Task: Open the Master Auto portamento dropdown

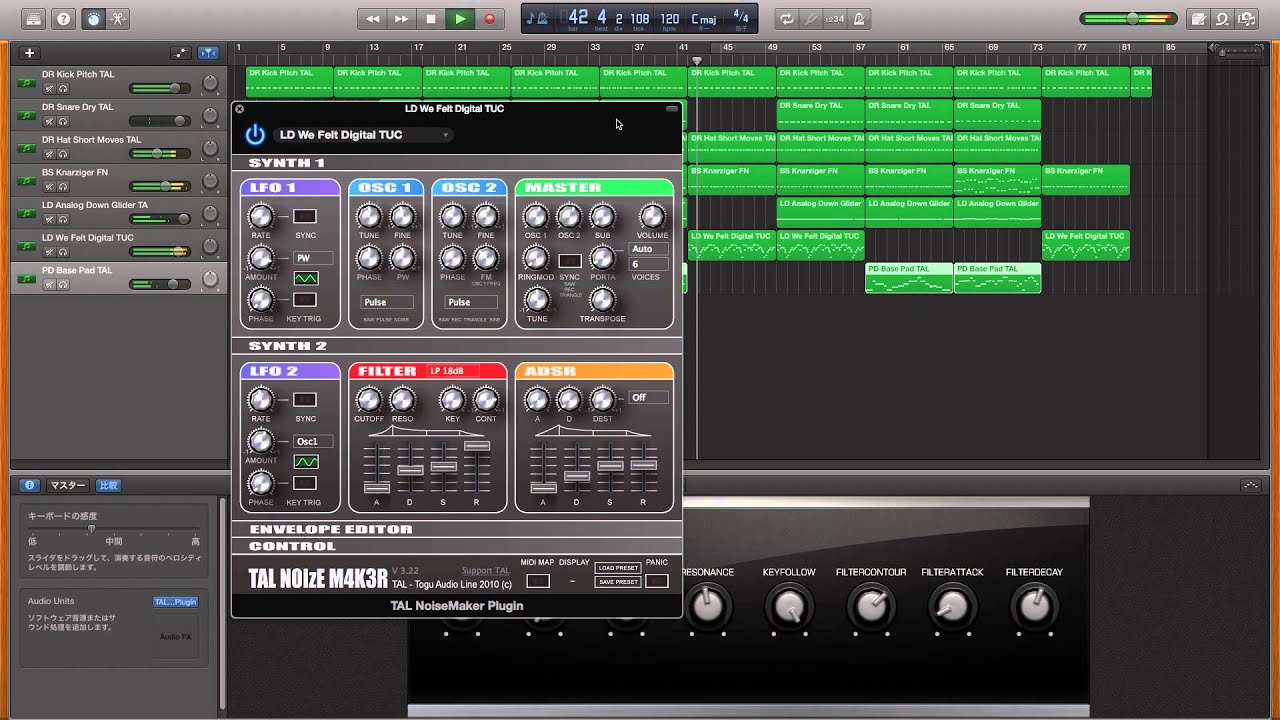Action: (648, 249)
